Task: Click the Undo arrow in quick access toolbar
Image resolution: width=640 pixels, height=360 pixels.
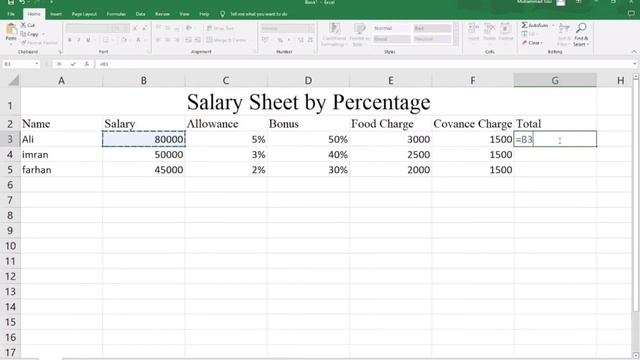Action: [22, 2]
